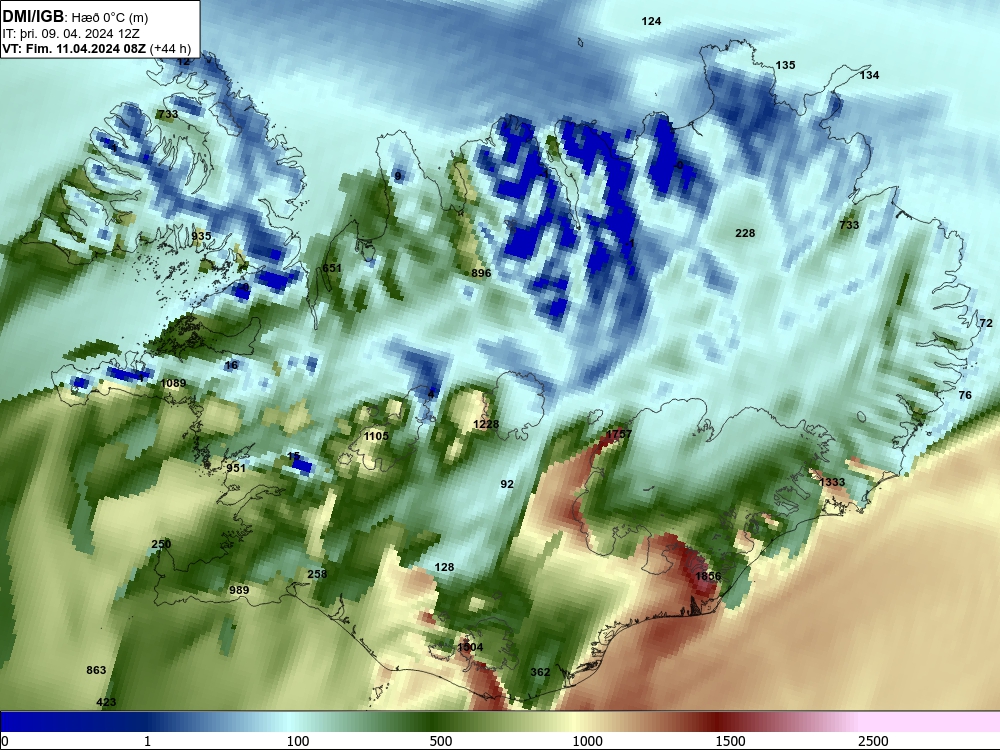Click the 128 height value
This screenshot has width=1000, height=750.
click(444, 567)
